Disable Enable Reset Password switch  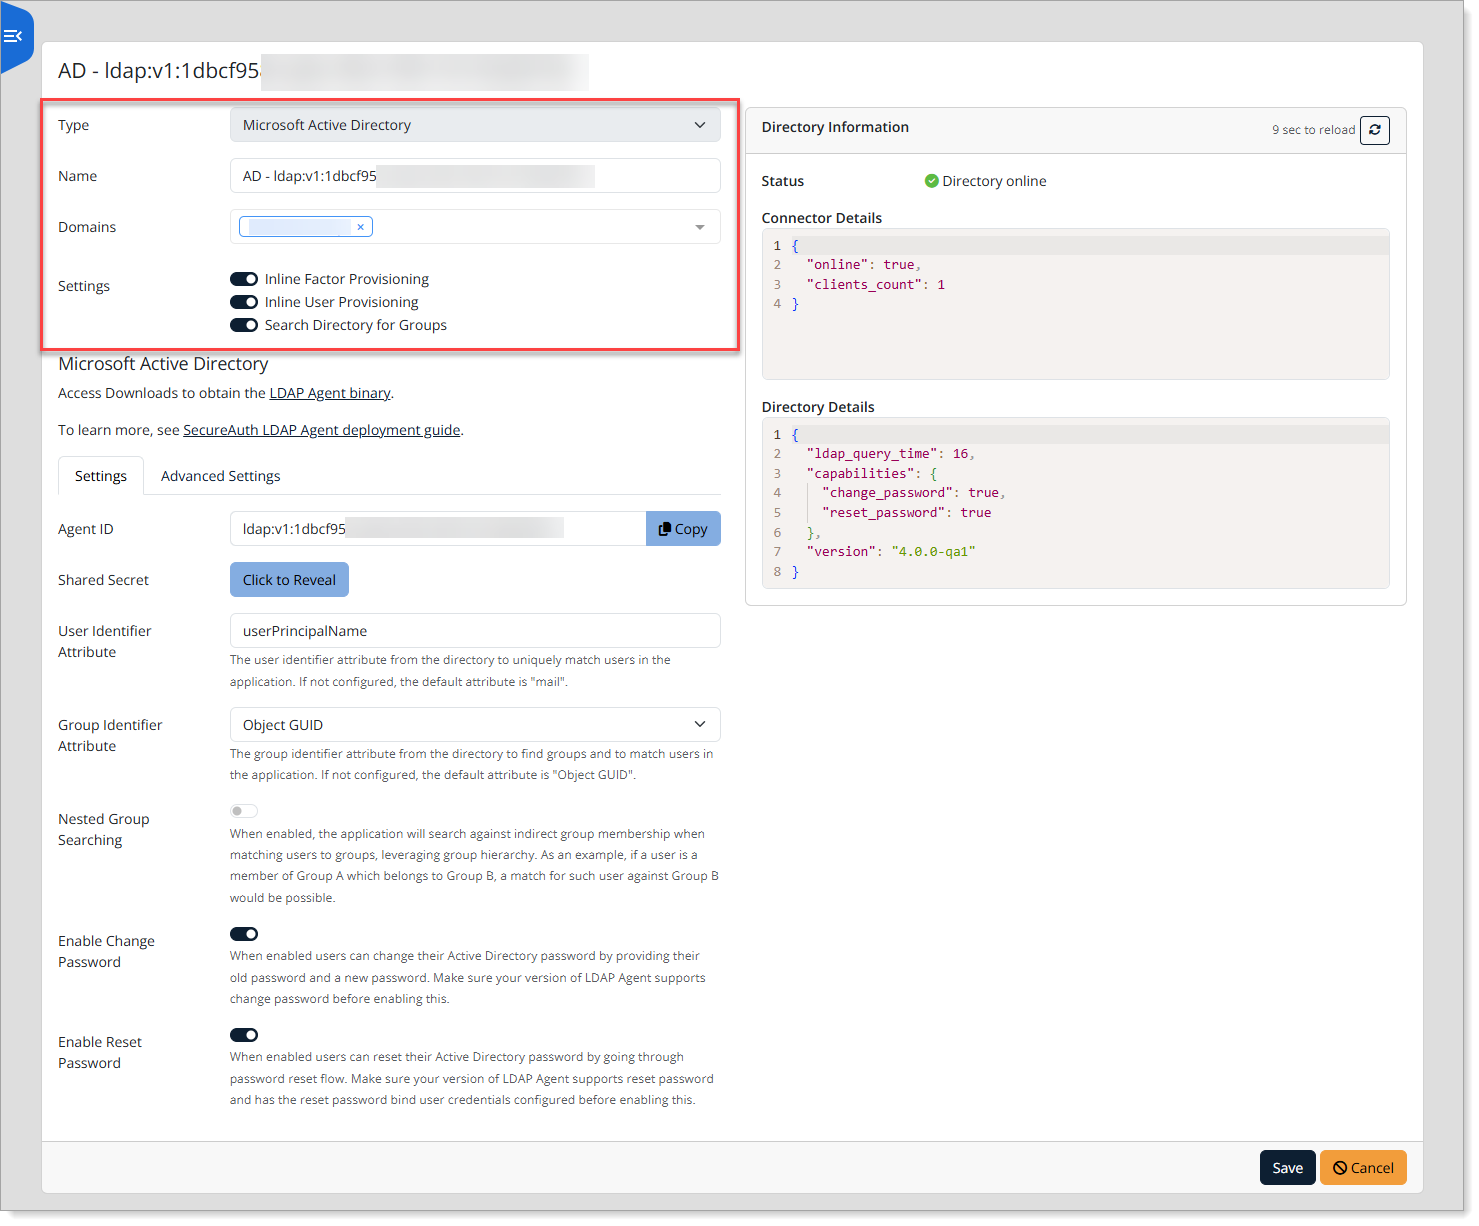coord(244,1035)
